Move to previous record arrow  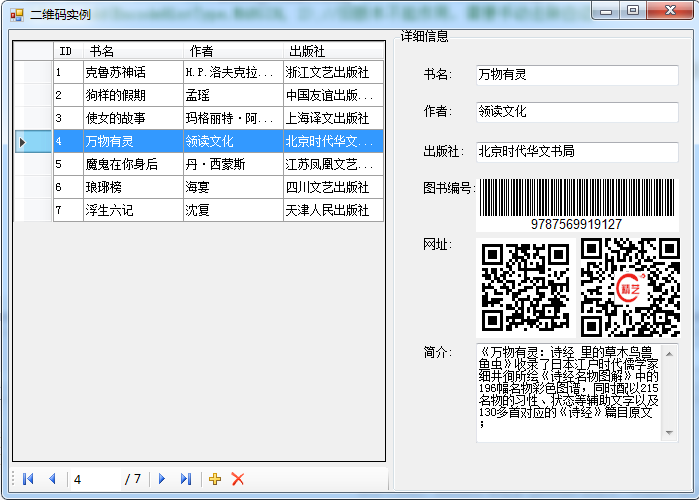52,479
